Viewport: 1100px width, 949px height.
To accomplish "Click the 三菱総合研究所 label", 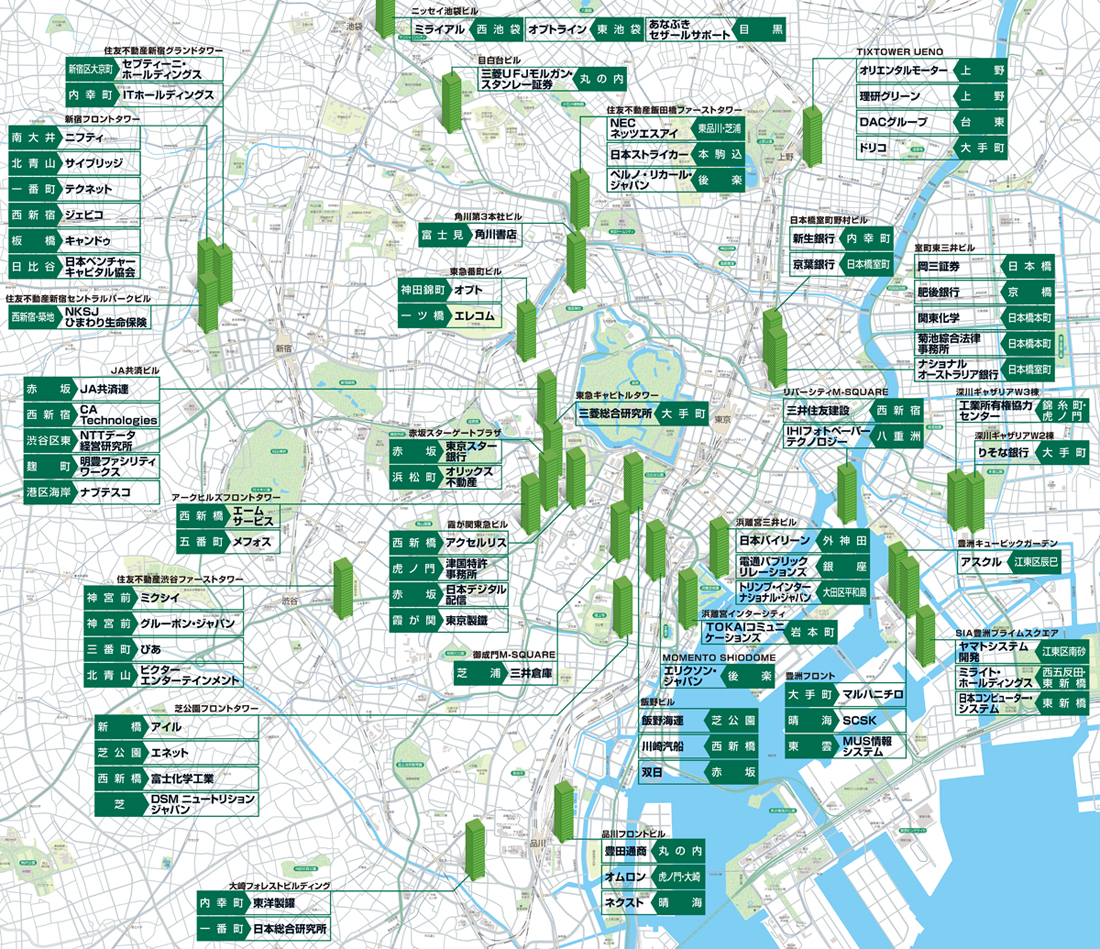I will click(x=615, y=414).
